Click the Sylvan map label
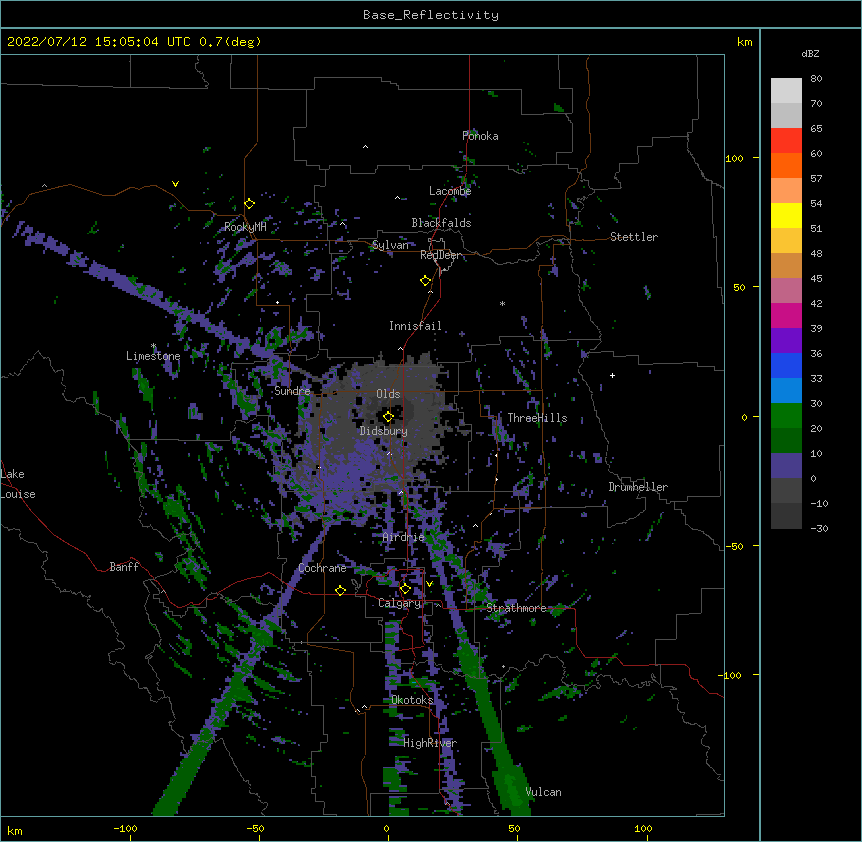862x842 pixels. [390, 245]
